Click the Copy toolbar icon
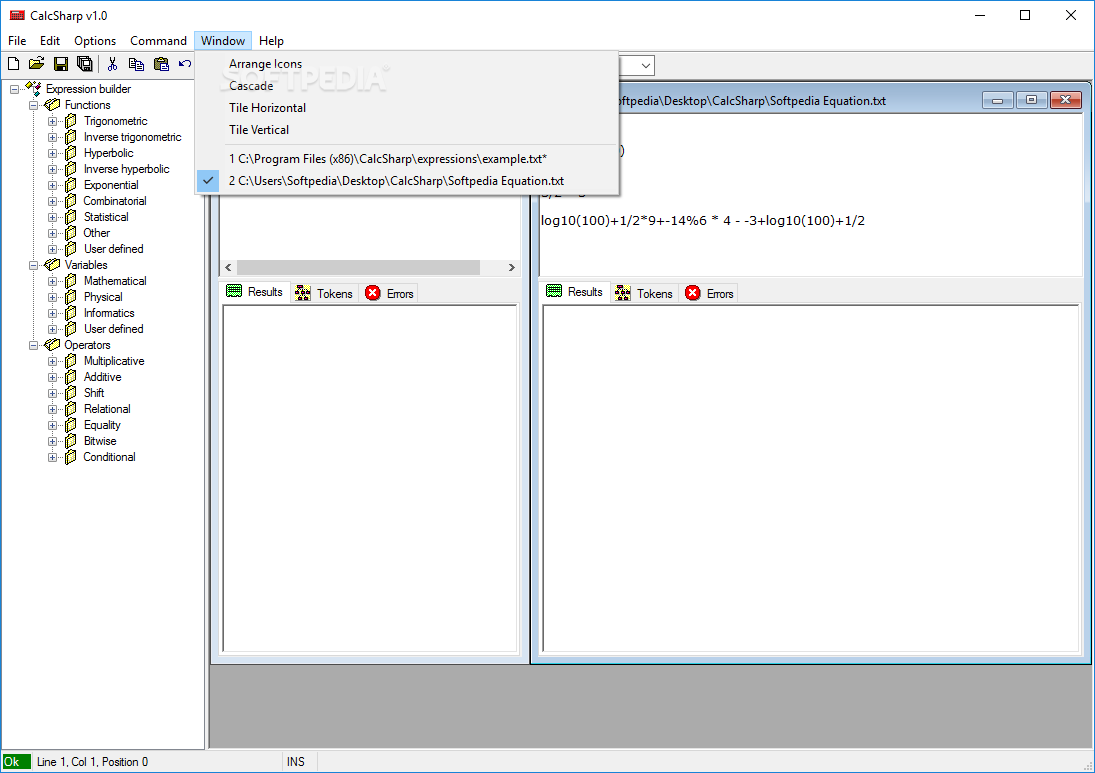 [136, 64]
